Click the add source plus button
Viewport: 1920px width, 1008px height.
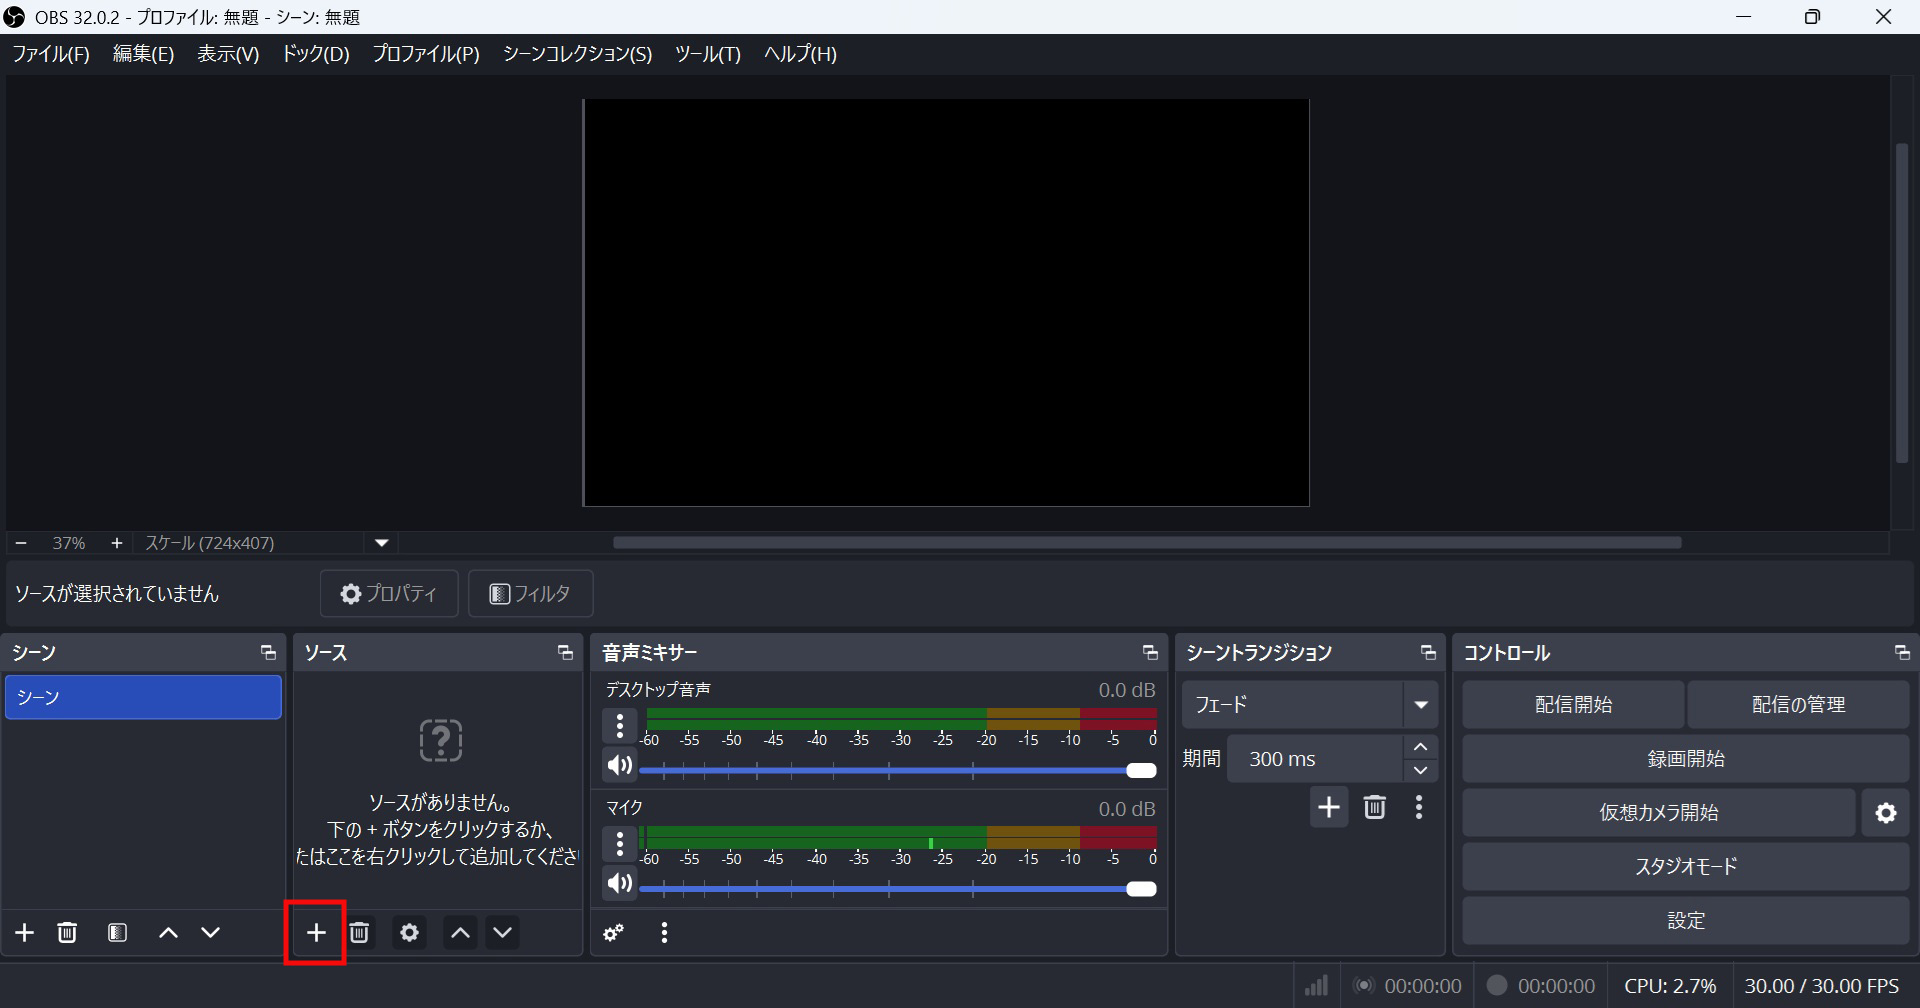(316, 932)
